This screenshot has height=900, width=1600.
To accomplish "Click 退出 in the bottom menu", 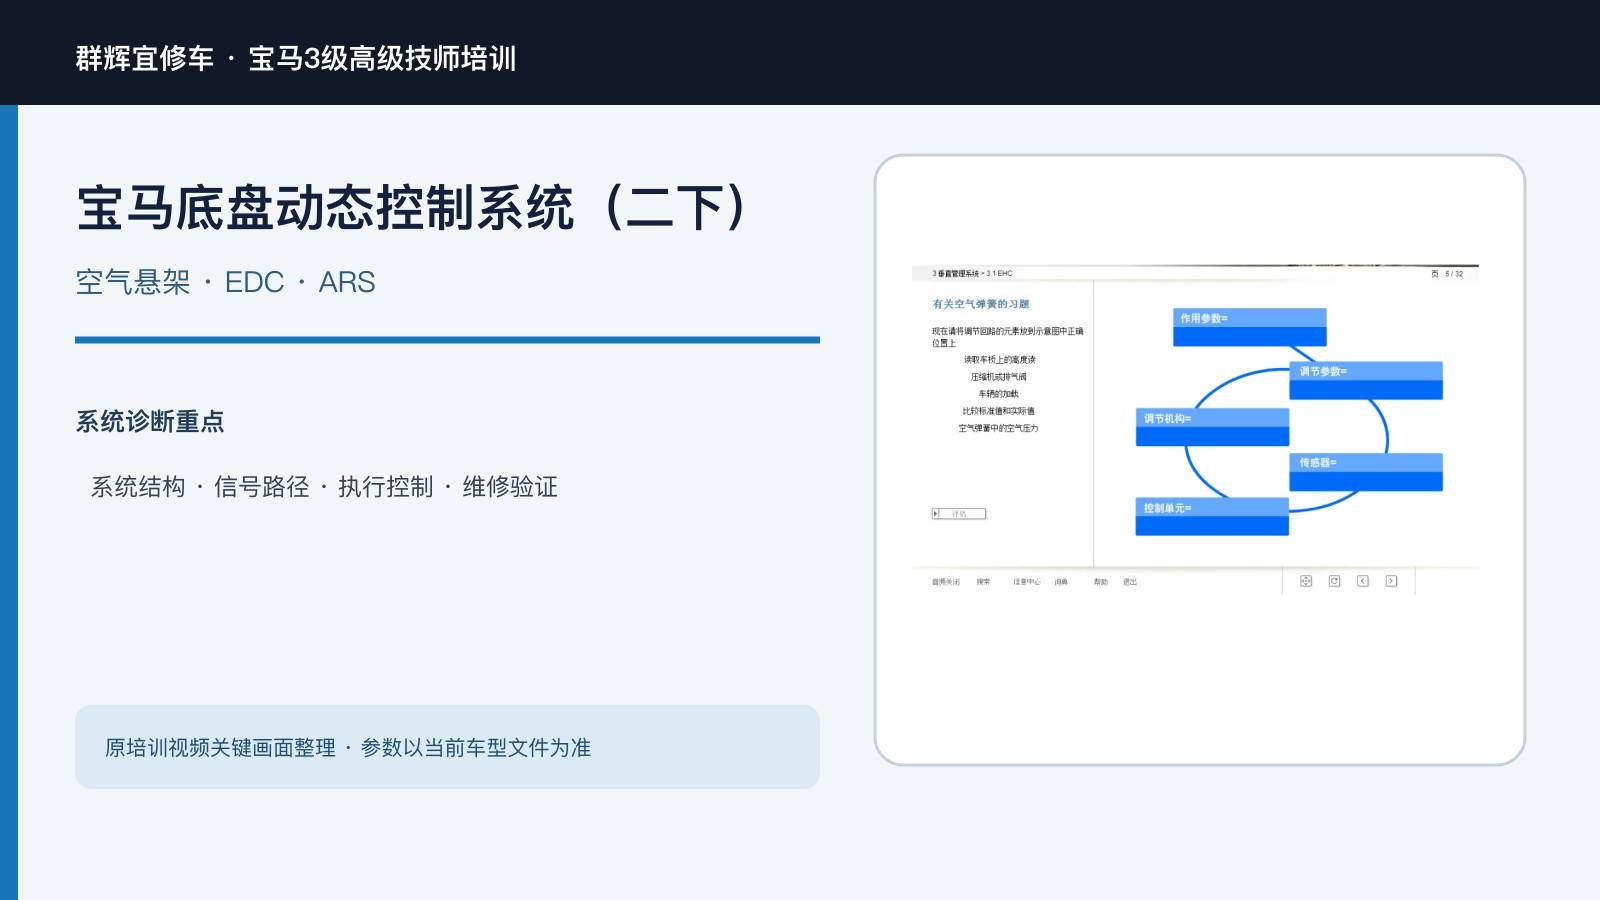I will click(x=1130, y=582).
